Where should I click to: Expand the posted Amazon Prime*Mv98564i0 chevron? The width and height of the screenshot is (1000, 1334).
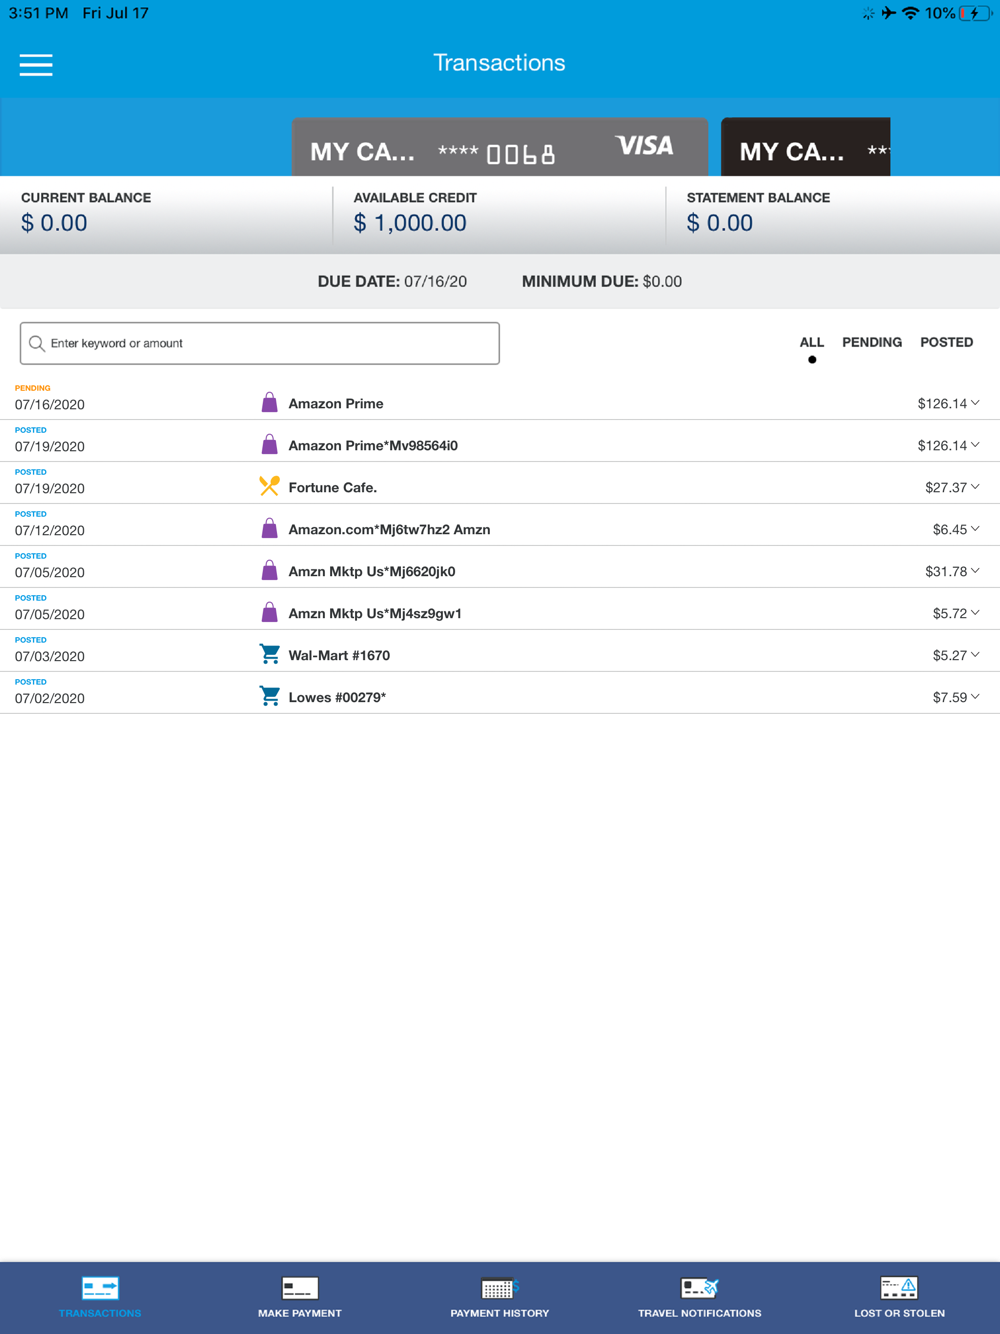pyautogui.click(x=975, y=445)
